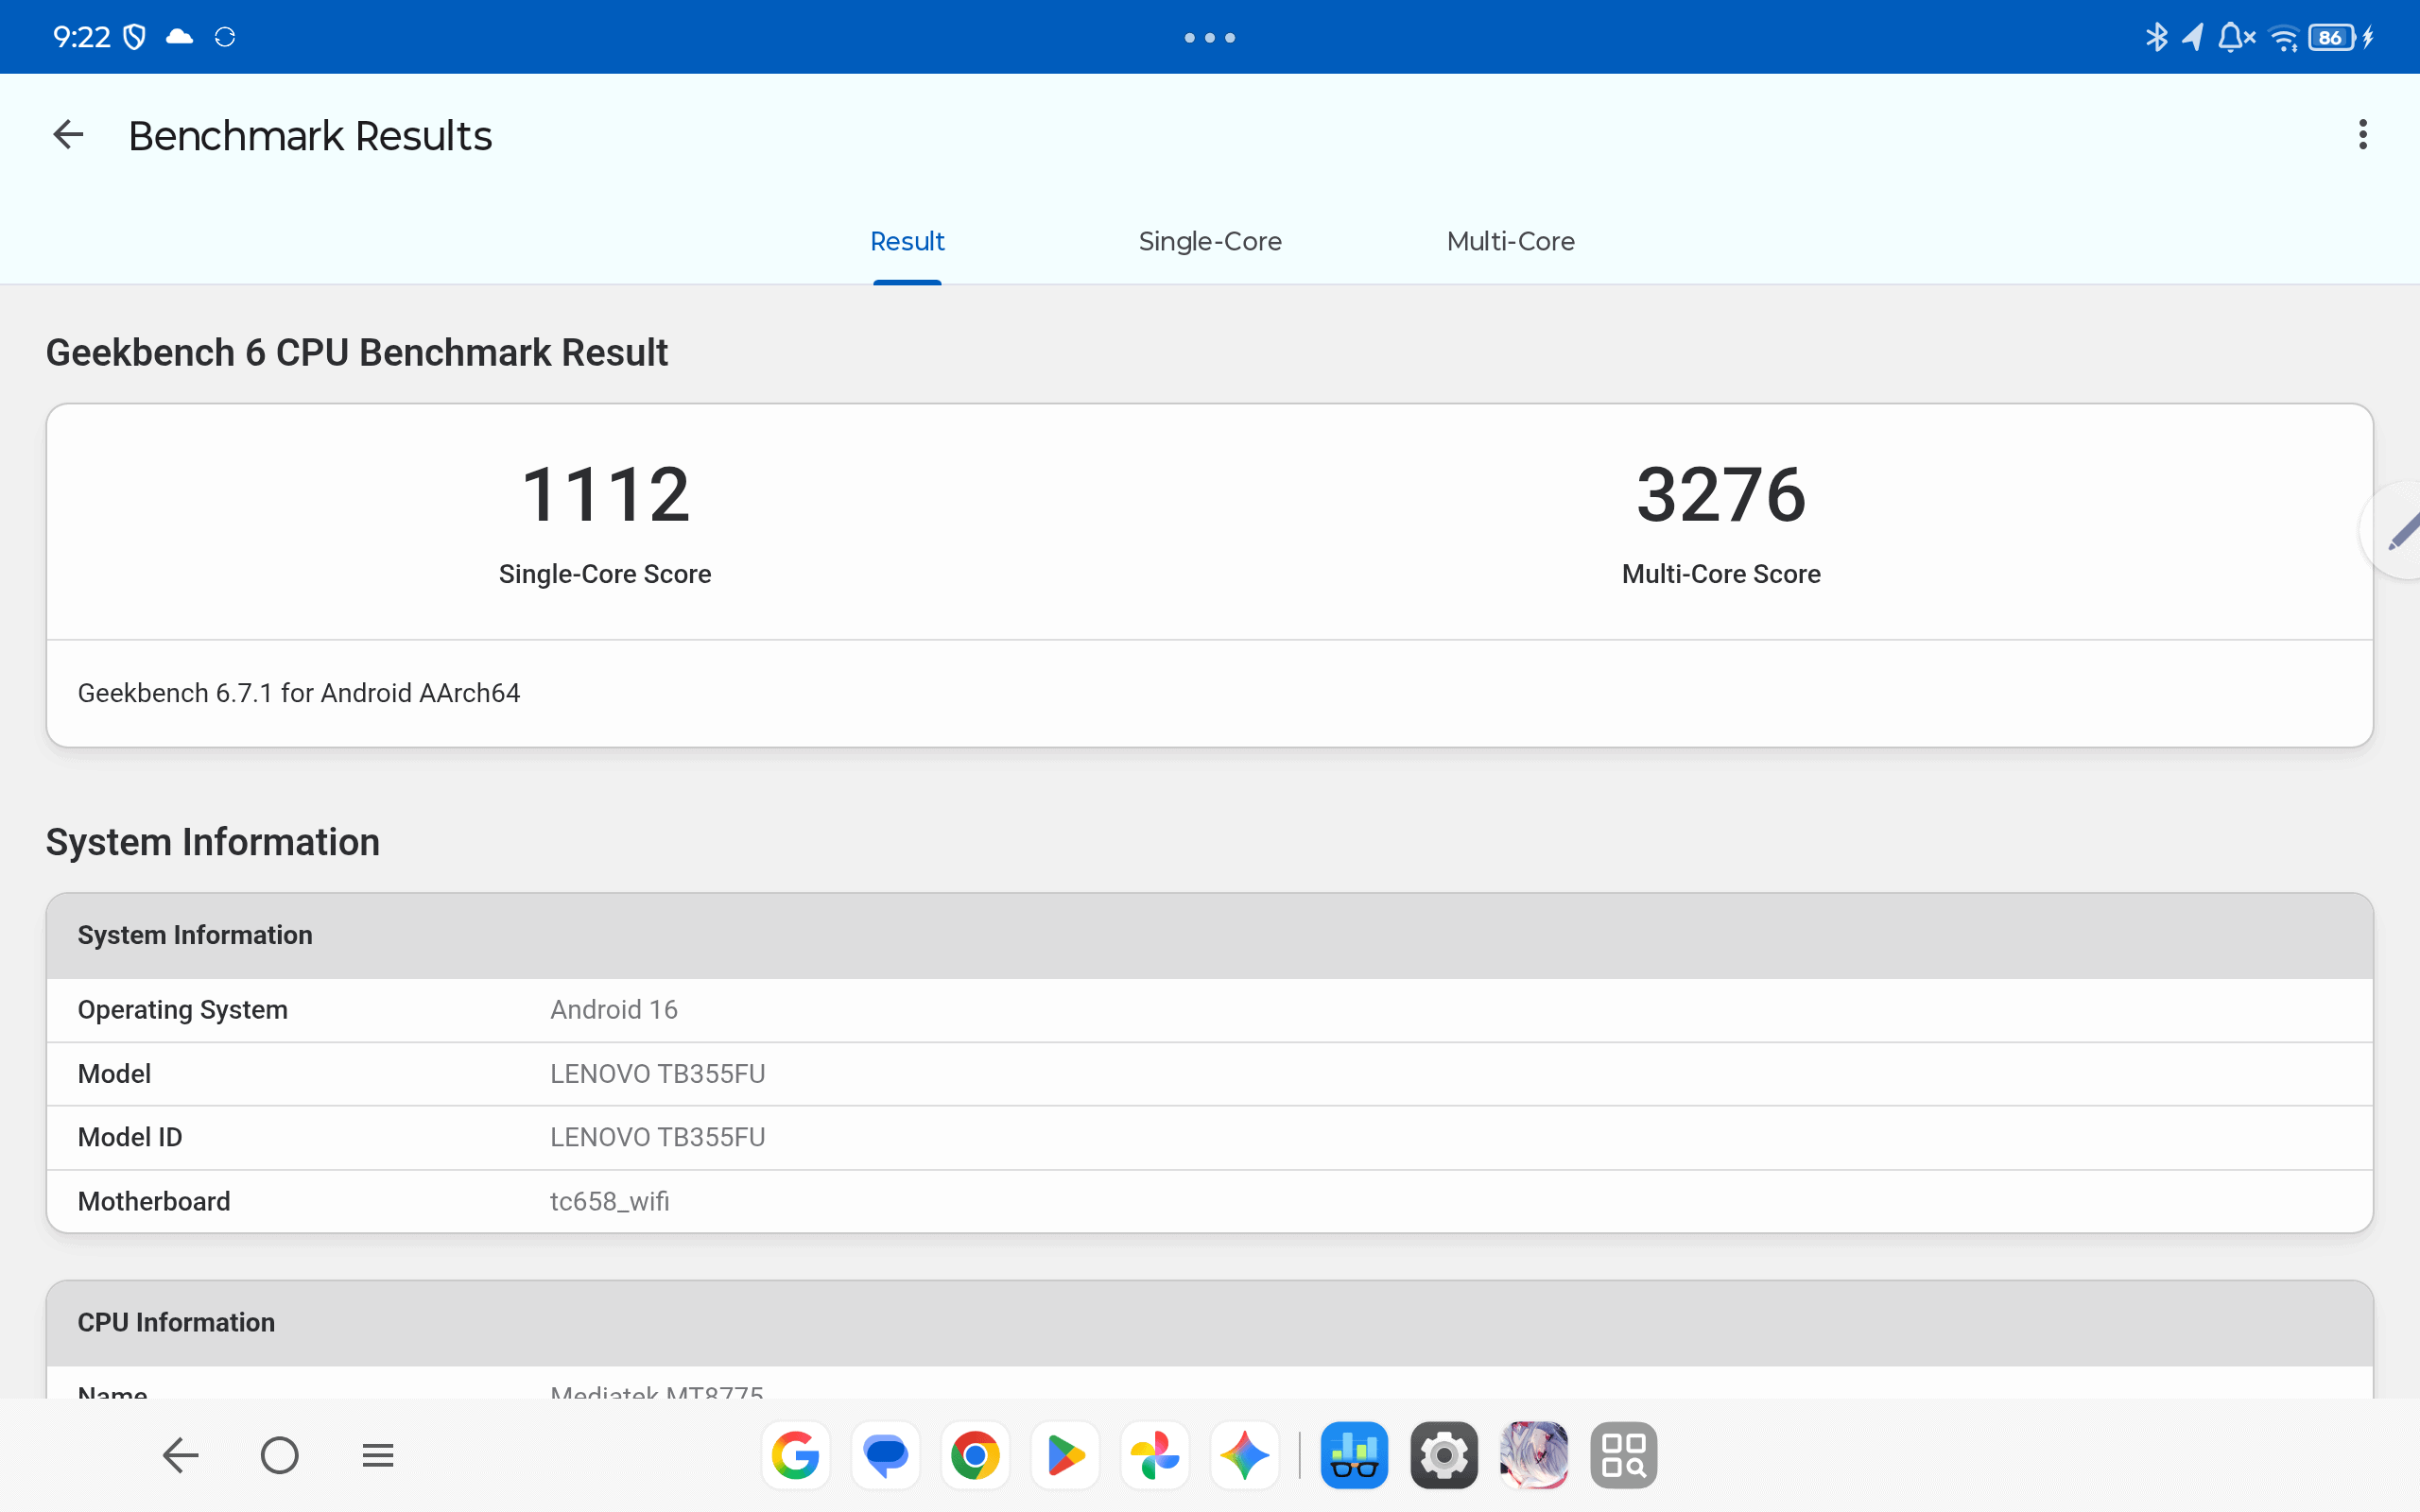This screenshot has width=2420, height=1512.
Task: Select the Motherboard tc658_wifi row
Action: 1210,1201
